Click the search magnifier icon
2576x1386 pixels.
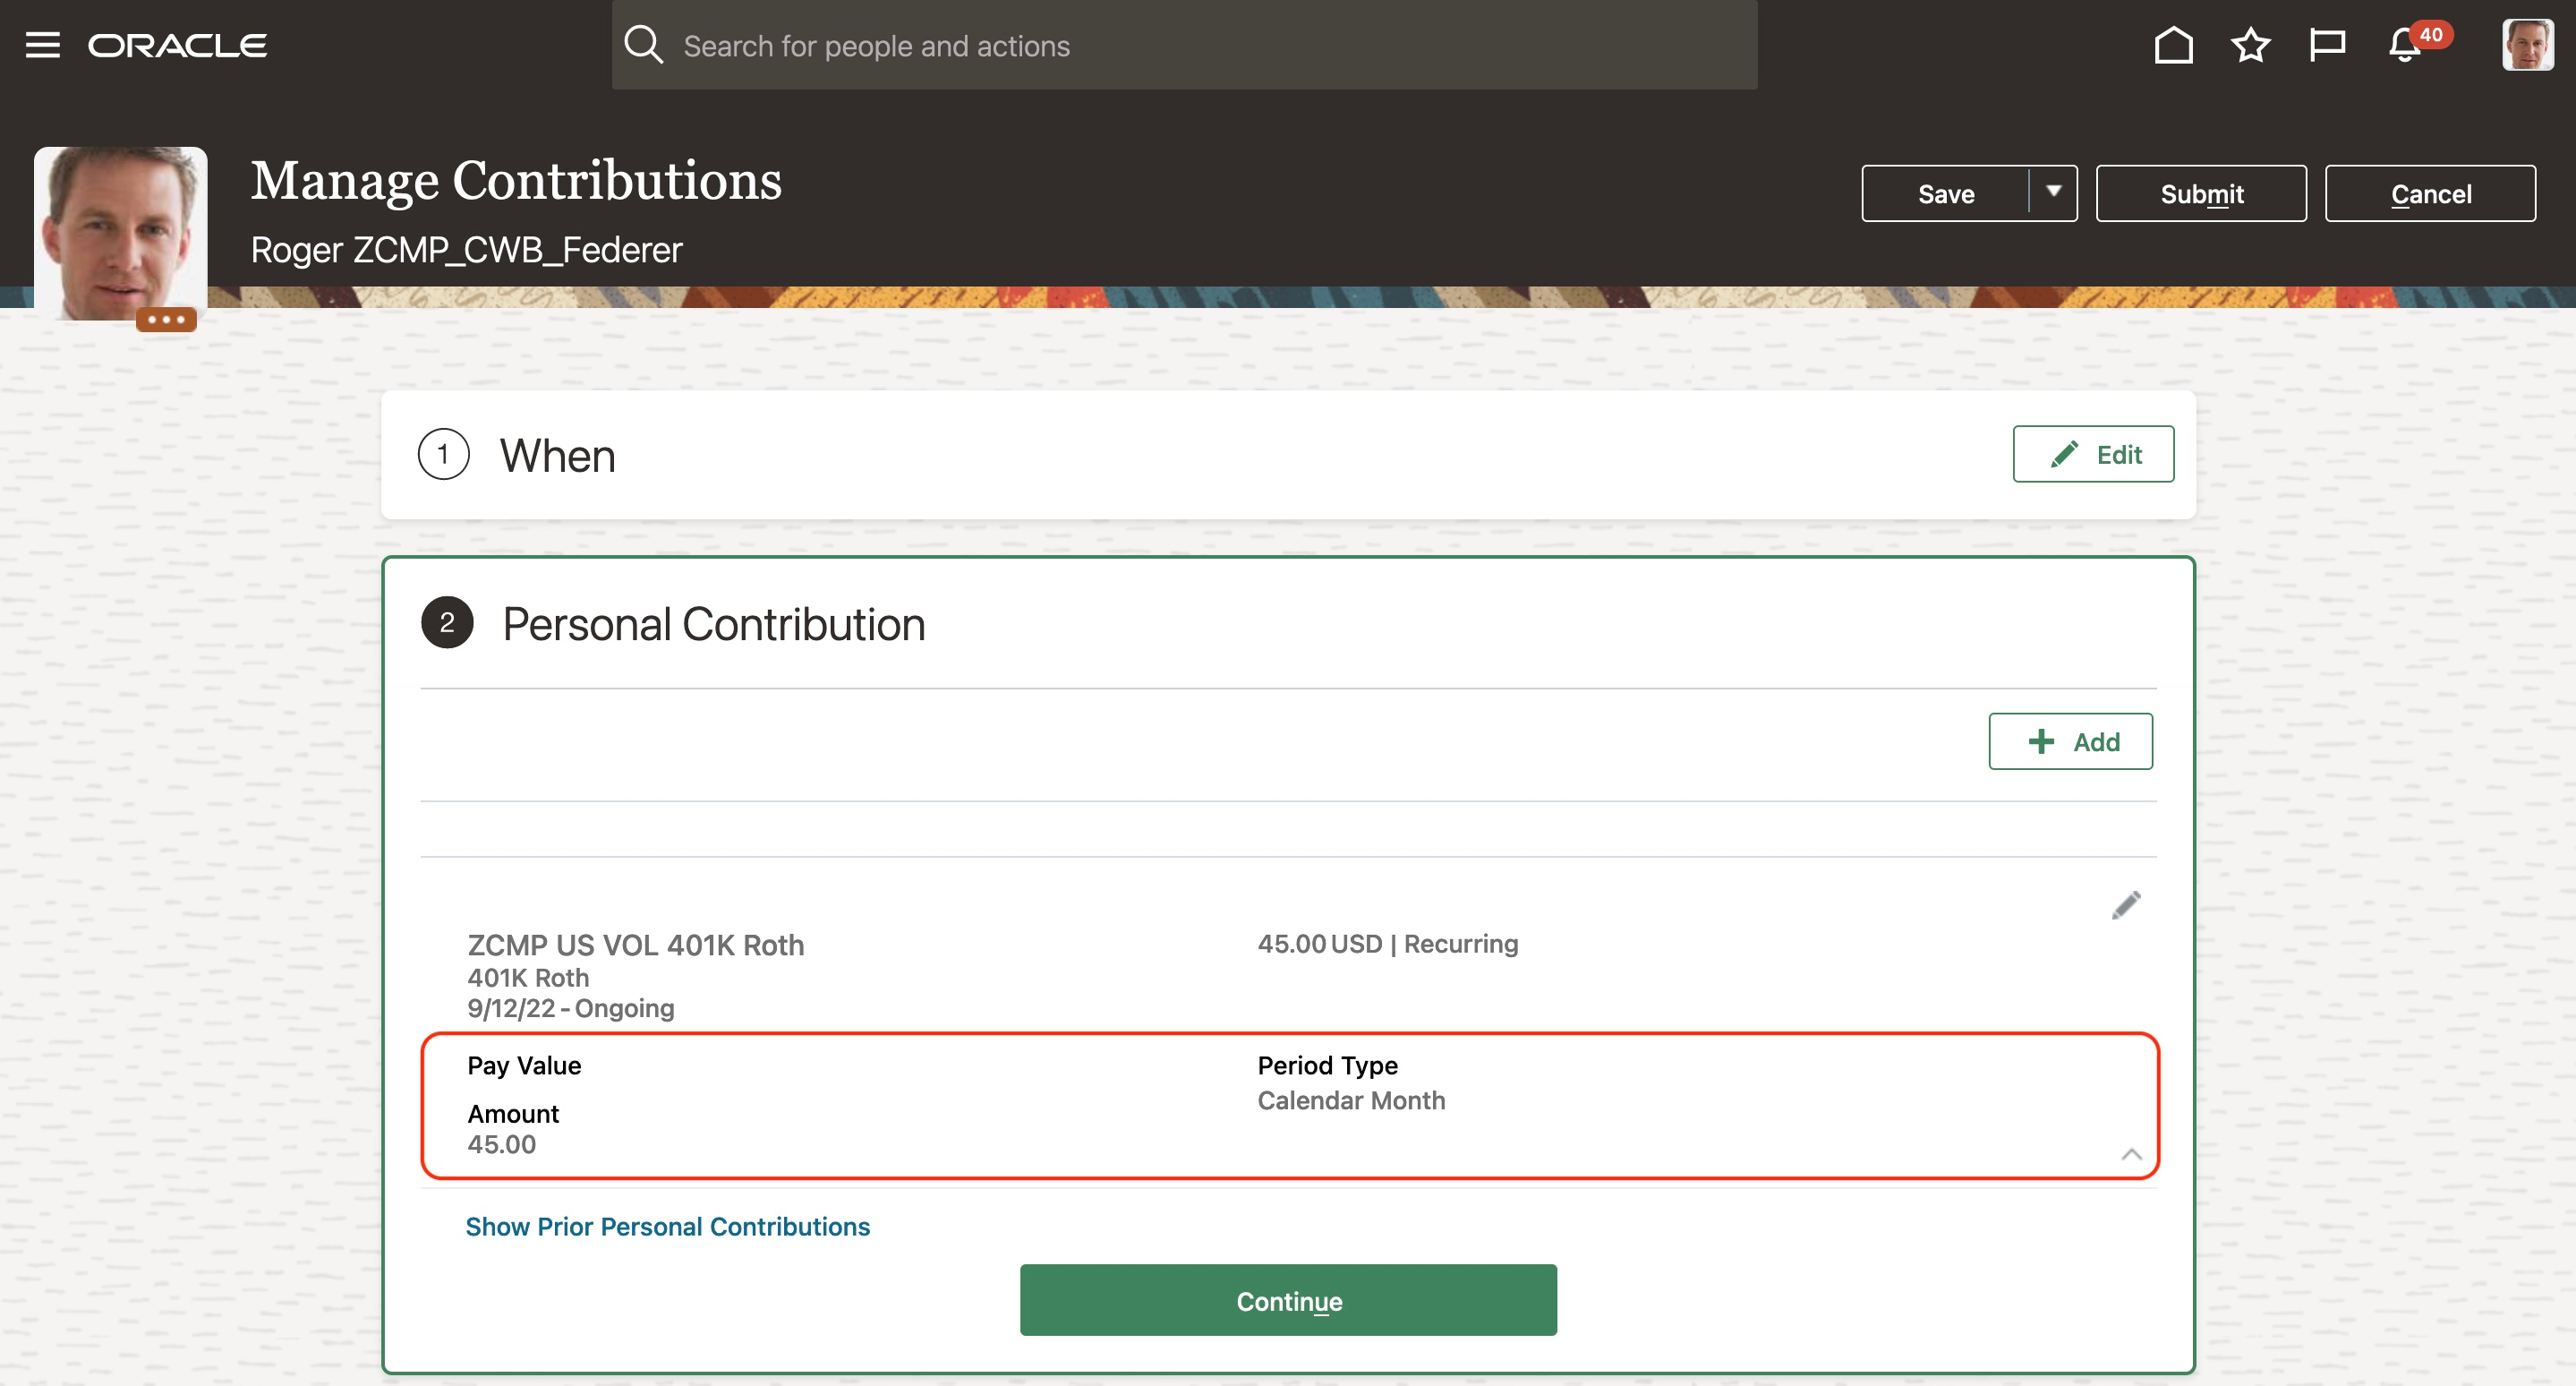tap(643, 45)
